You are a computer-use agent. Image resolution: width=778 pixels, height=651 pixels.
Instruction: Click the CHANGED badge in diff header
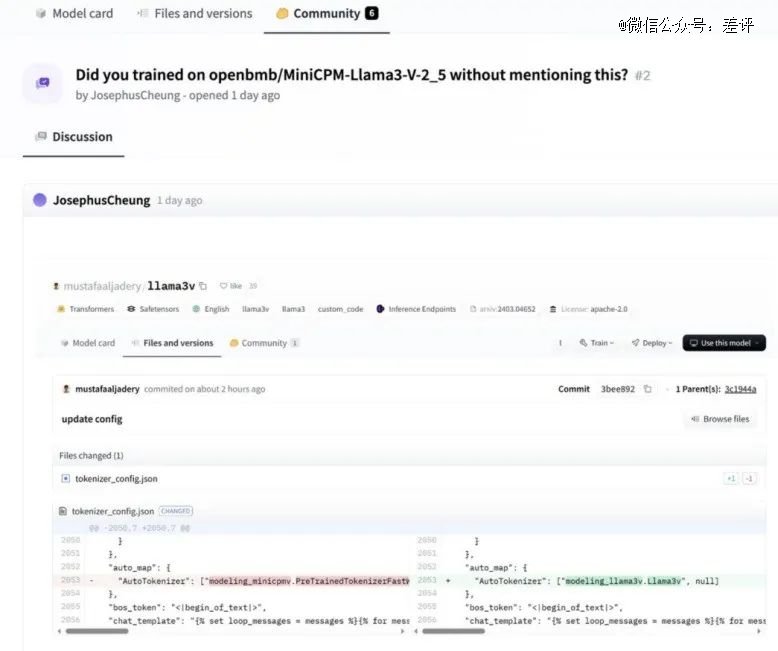pyautogui.click(x=176, y=511)
